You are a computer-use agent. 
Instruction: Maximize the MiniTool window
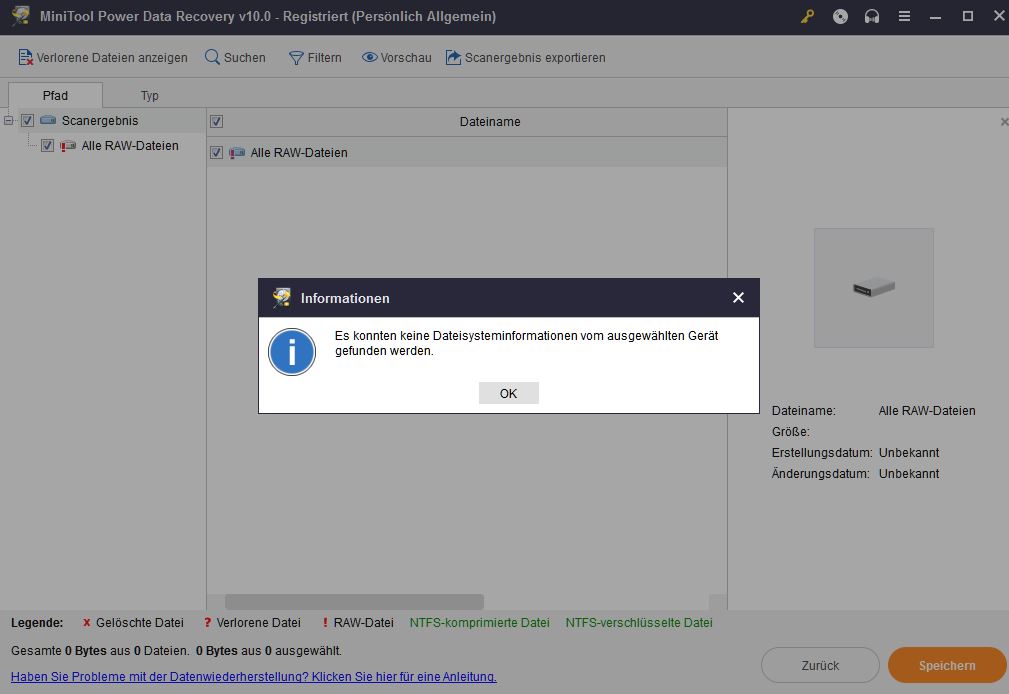click(967, 16)
